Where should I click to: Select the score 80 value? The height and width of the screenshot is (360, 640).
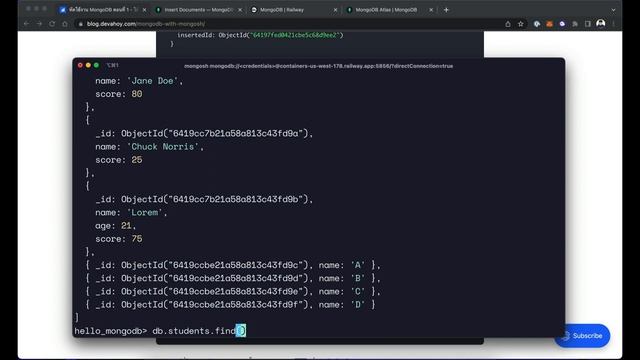[x=137, y=94]
